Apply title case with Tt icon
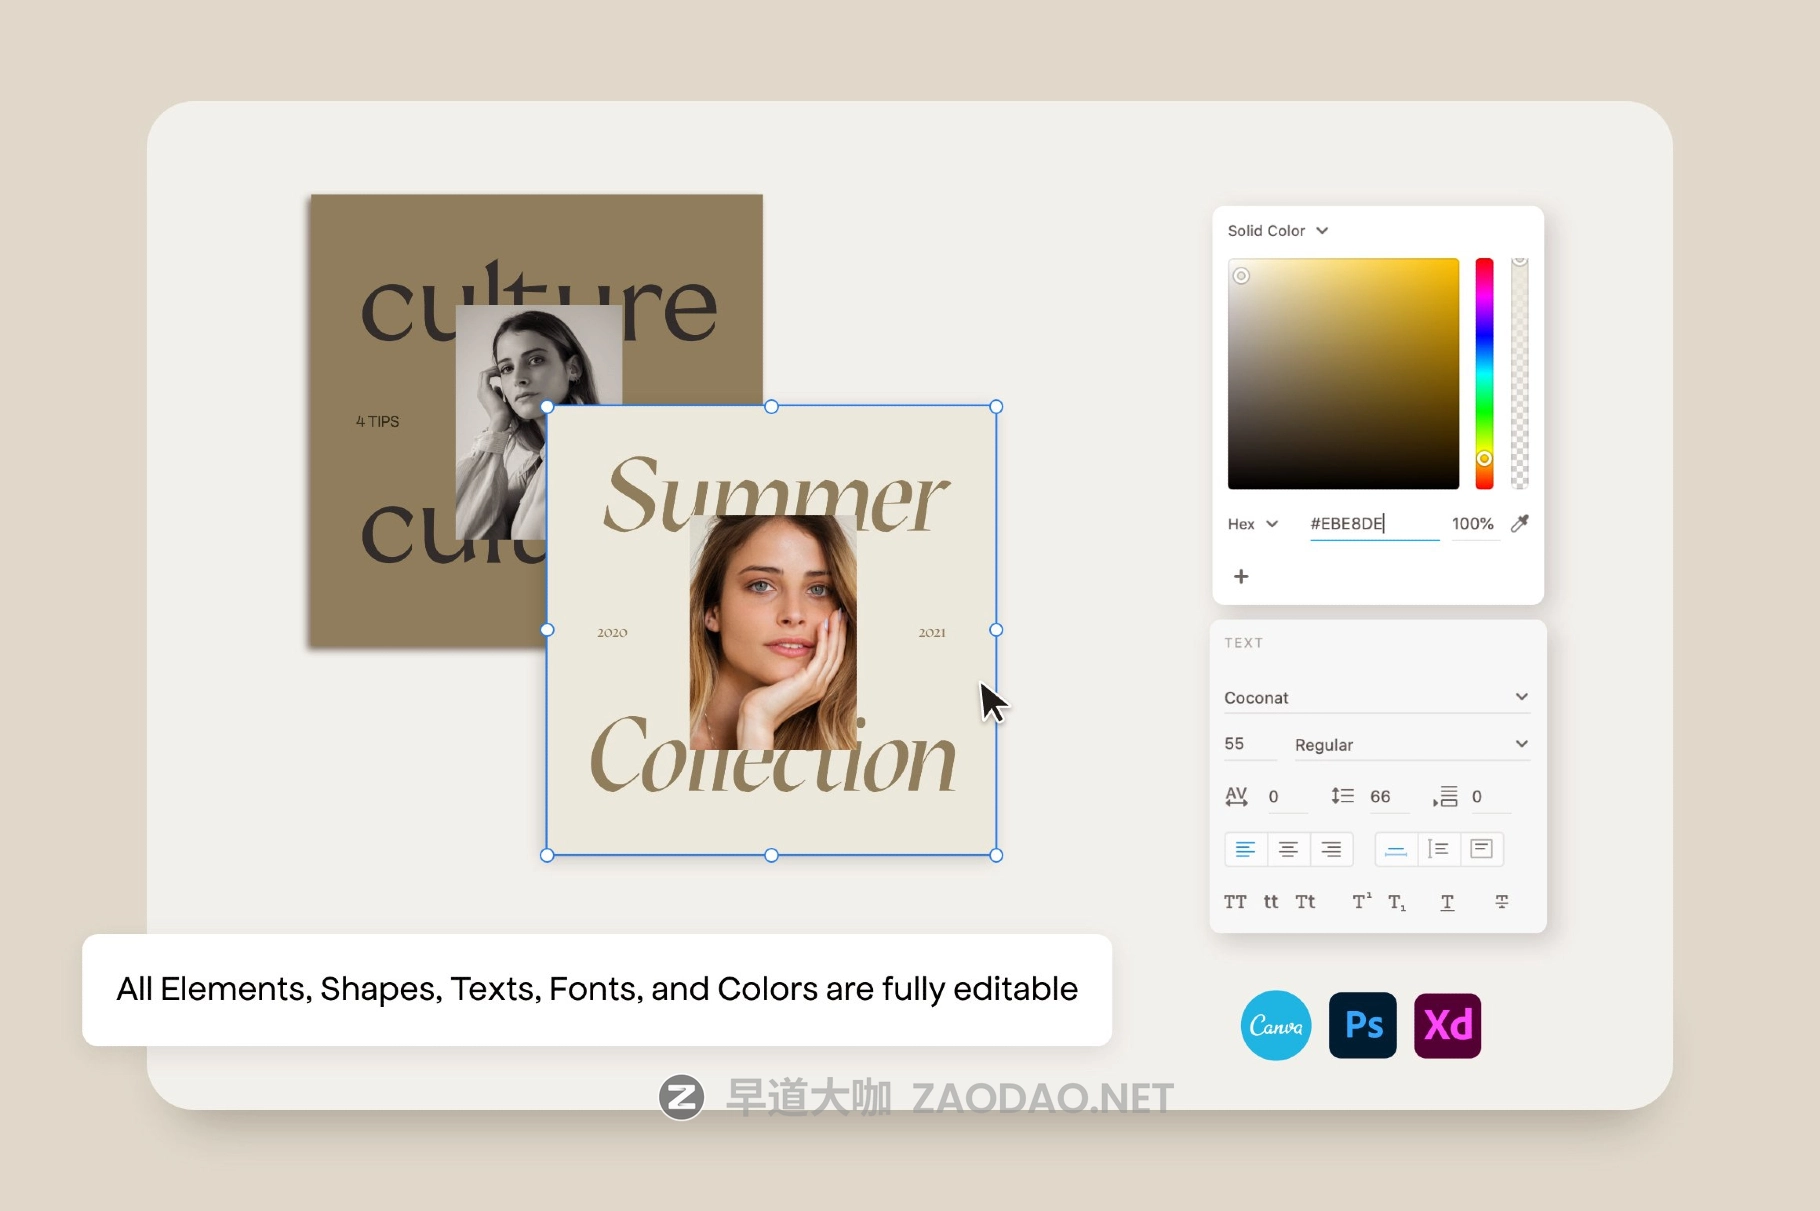Screen dimensions: 1820x1211 click(x=1305, y=901)
